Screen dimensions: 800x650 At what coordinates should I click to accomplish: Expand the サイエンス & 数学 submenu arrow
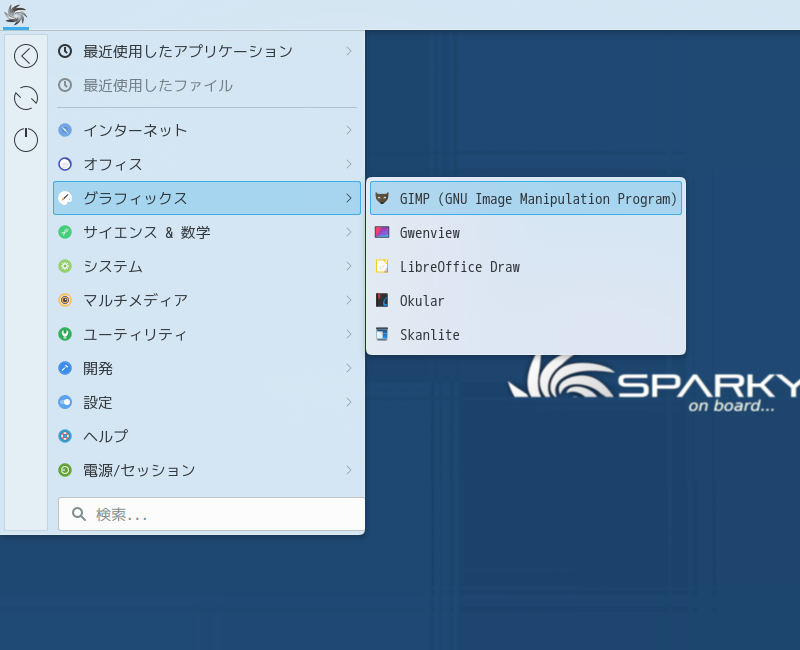coord(349,232)
